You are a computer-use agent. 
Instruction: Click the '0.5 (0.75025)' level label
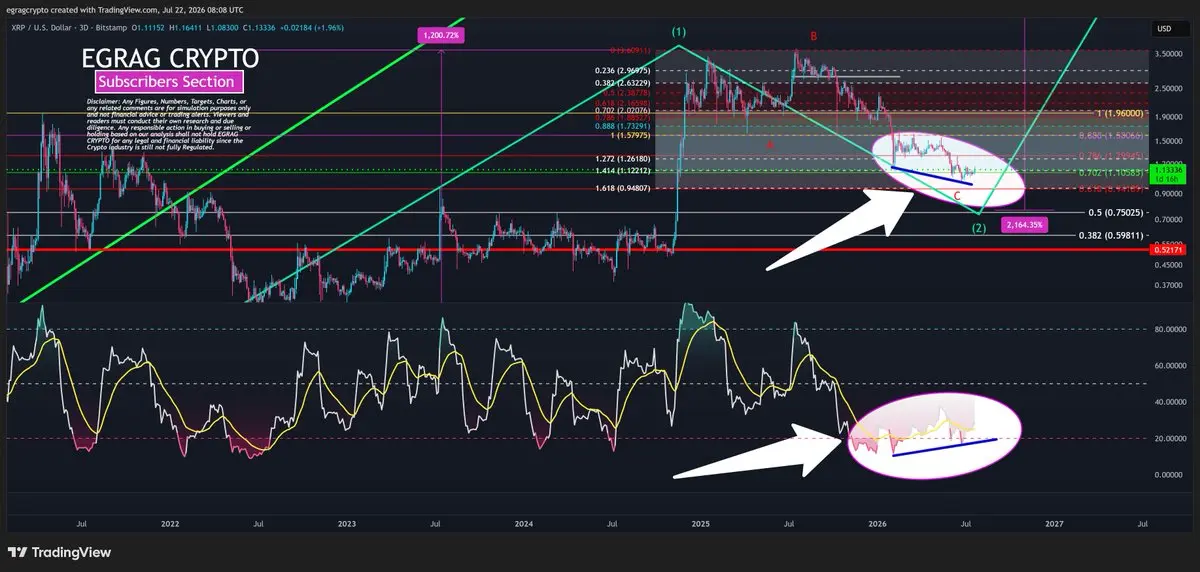(x=1116, y=212)
